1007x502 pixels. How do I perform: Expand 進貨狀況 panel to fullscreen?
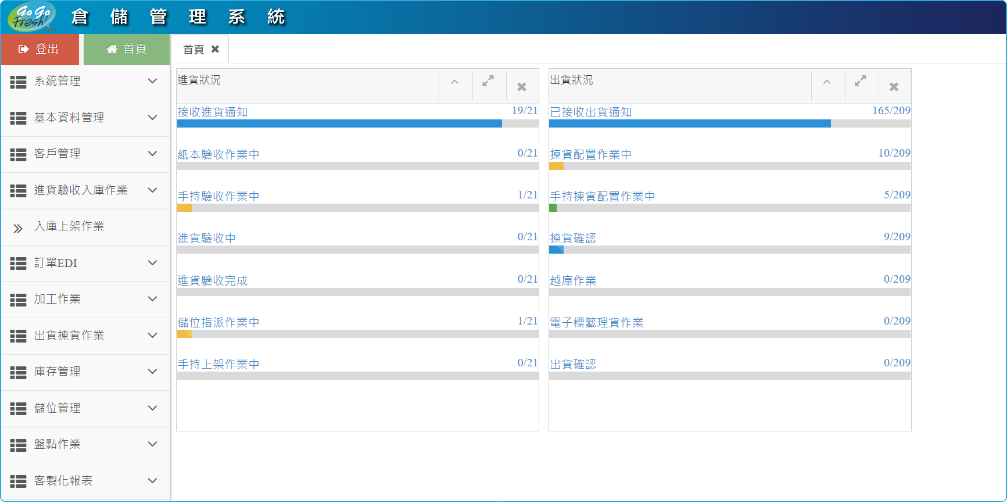(x=488, y=82)
